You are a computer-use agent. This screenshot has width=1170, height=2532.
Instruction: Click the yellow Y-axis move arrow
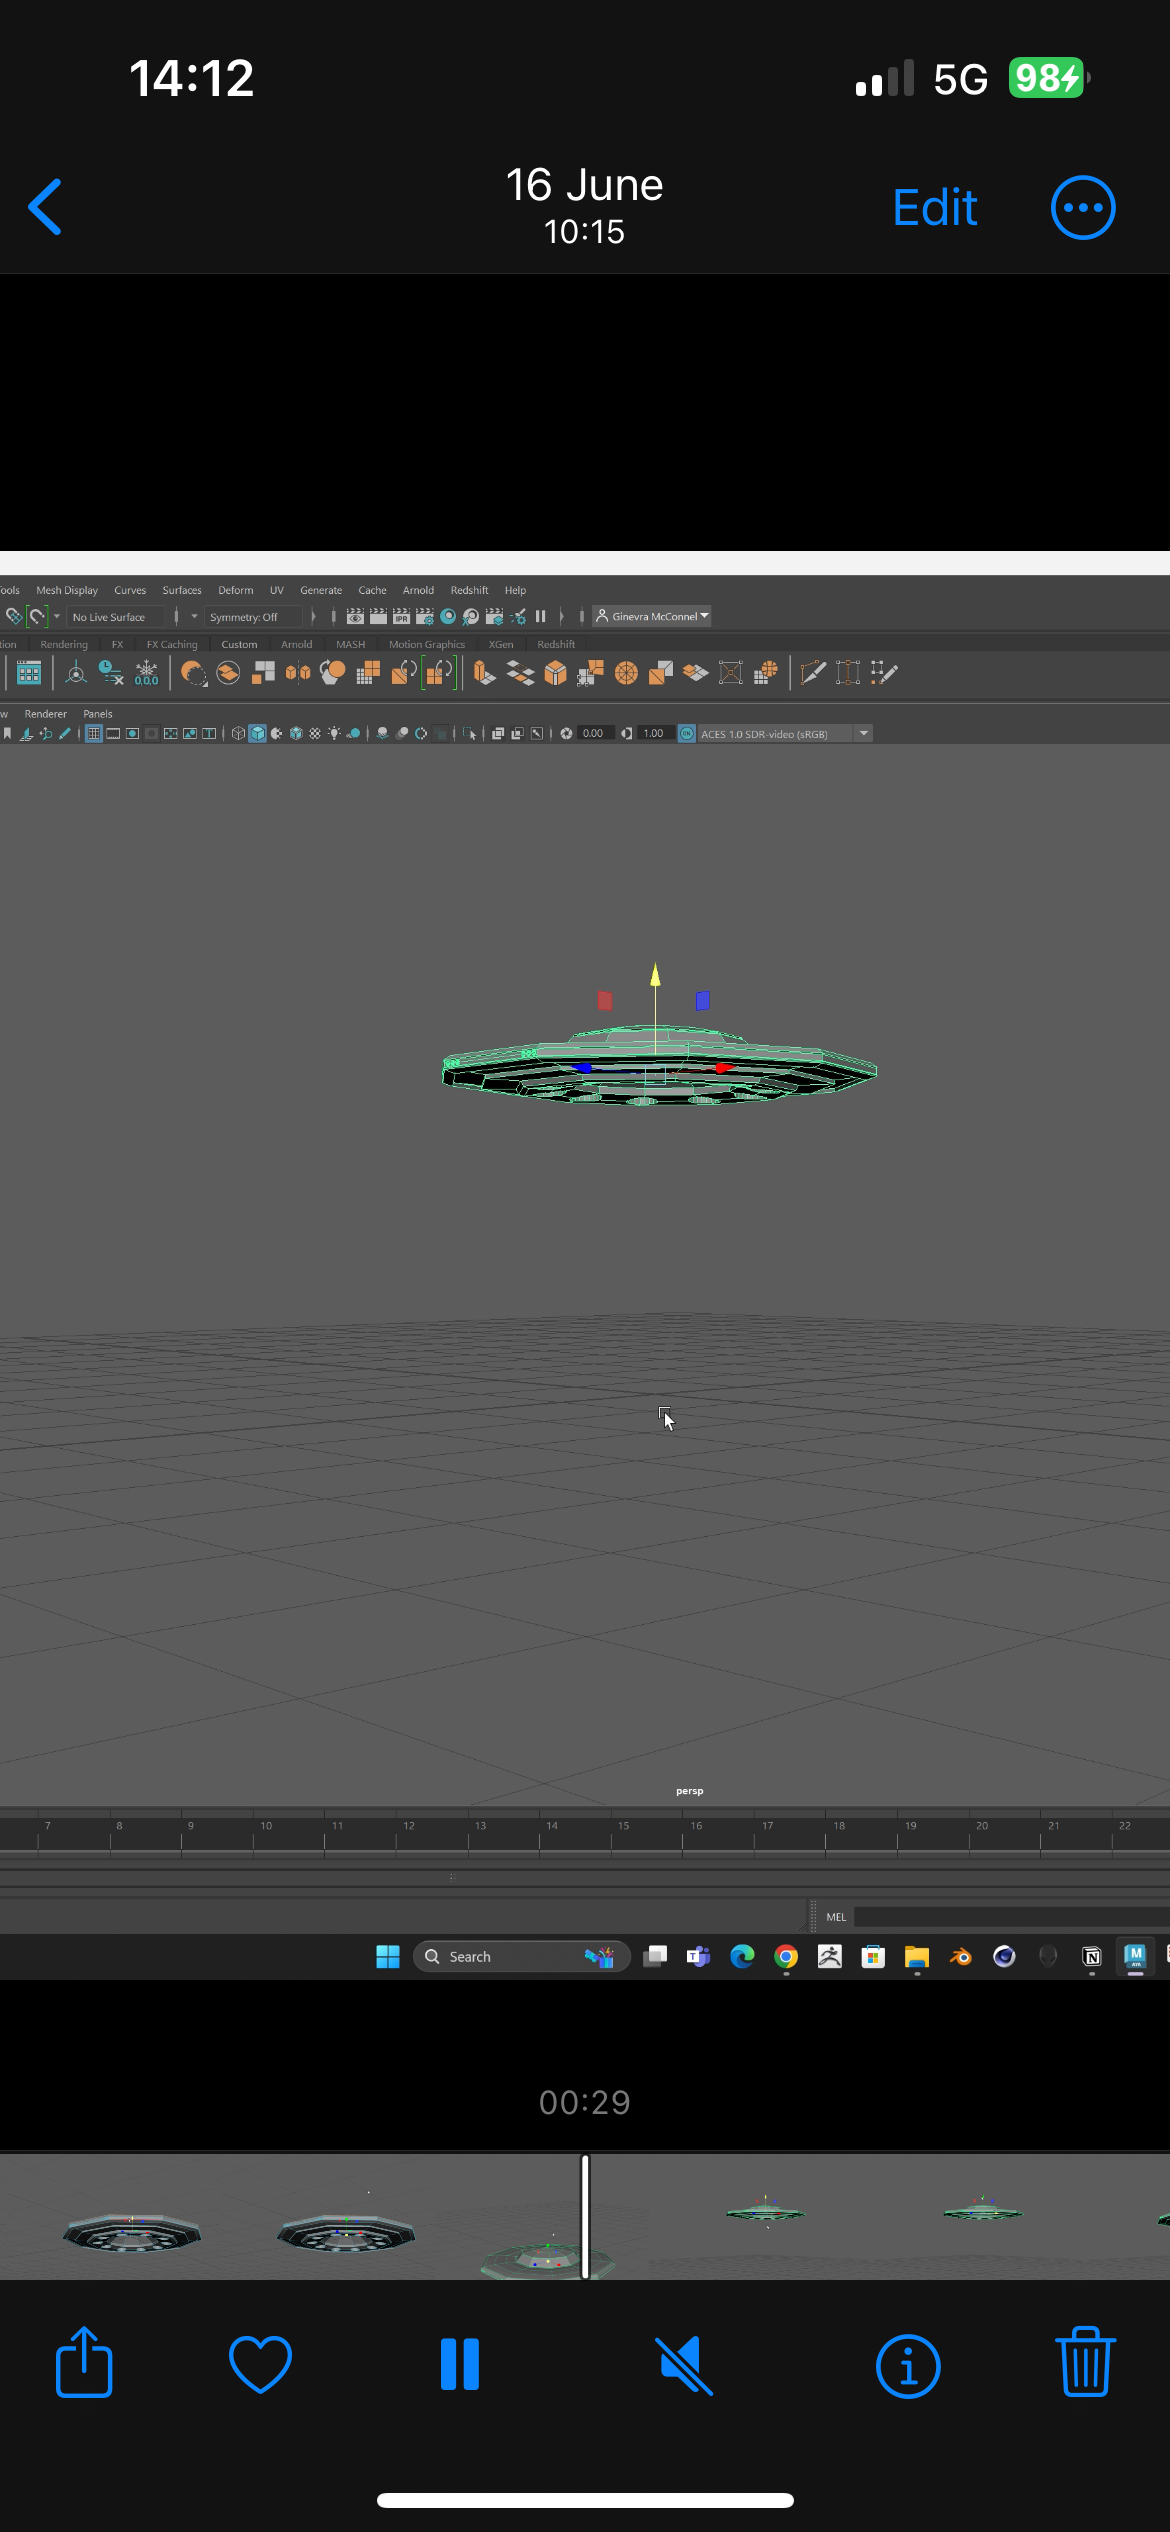[655, 974]
